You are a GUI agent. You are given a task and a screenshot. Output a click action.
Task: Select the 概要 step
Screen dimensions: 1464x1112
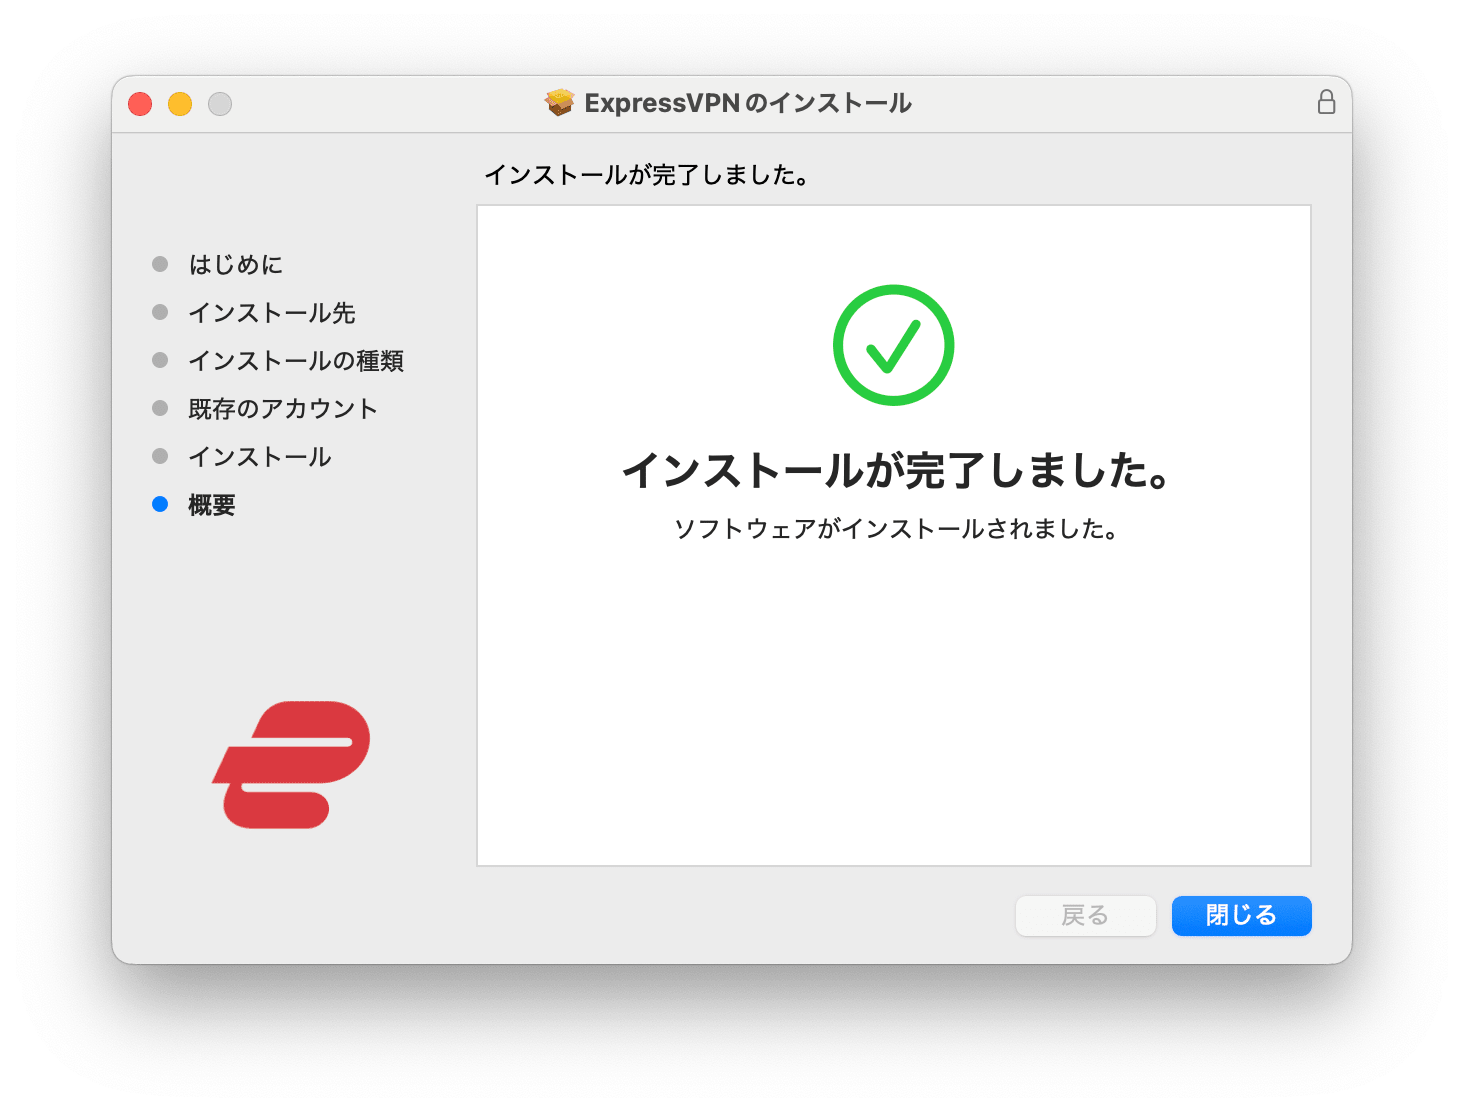[212, 505]
